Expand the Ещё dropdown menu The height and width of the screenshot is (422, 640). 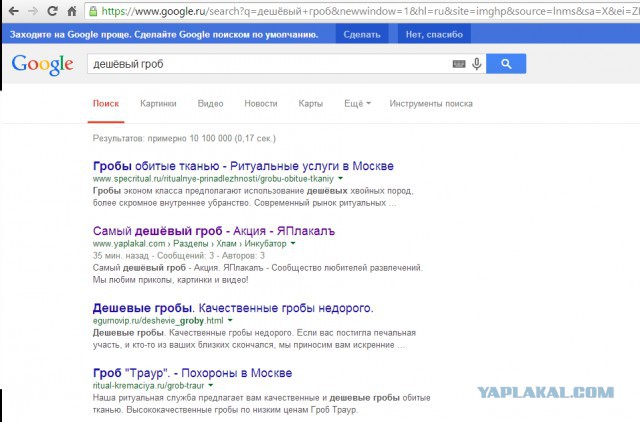(x=358, y=104)
